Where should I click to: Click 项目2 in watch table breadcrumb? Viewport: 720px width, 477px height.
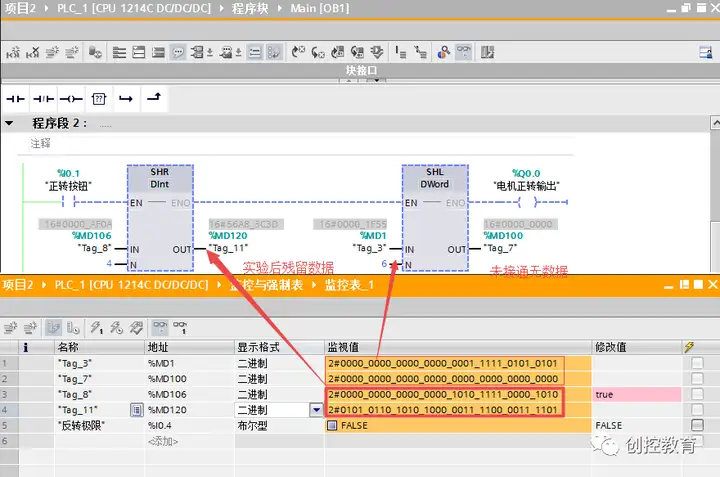point(18,285)
